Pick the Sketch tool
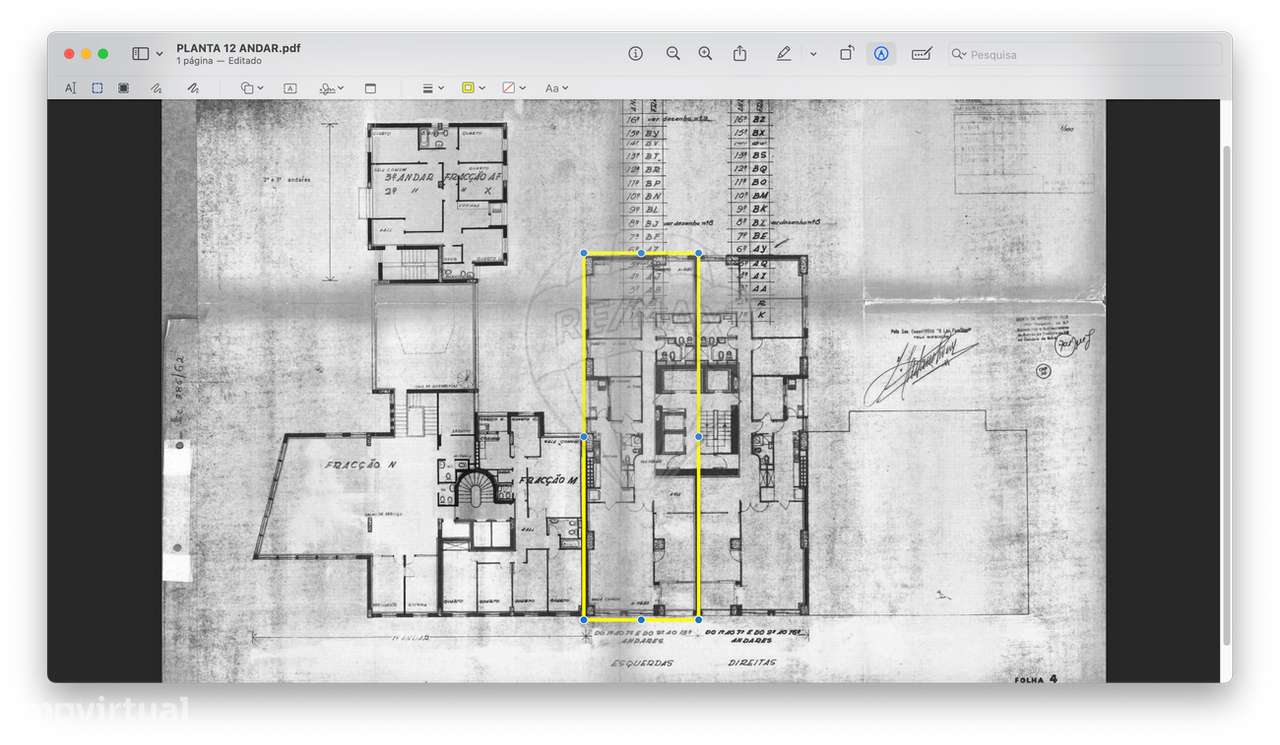The width and height of the screenshot is (1280, 745). pyautogui.click(x=156, y=88)
